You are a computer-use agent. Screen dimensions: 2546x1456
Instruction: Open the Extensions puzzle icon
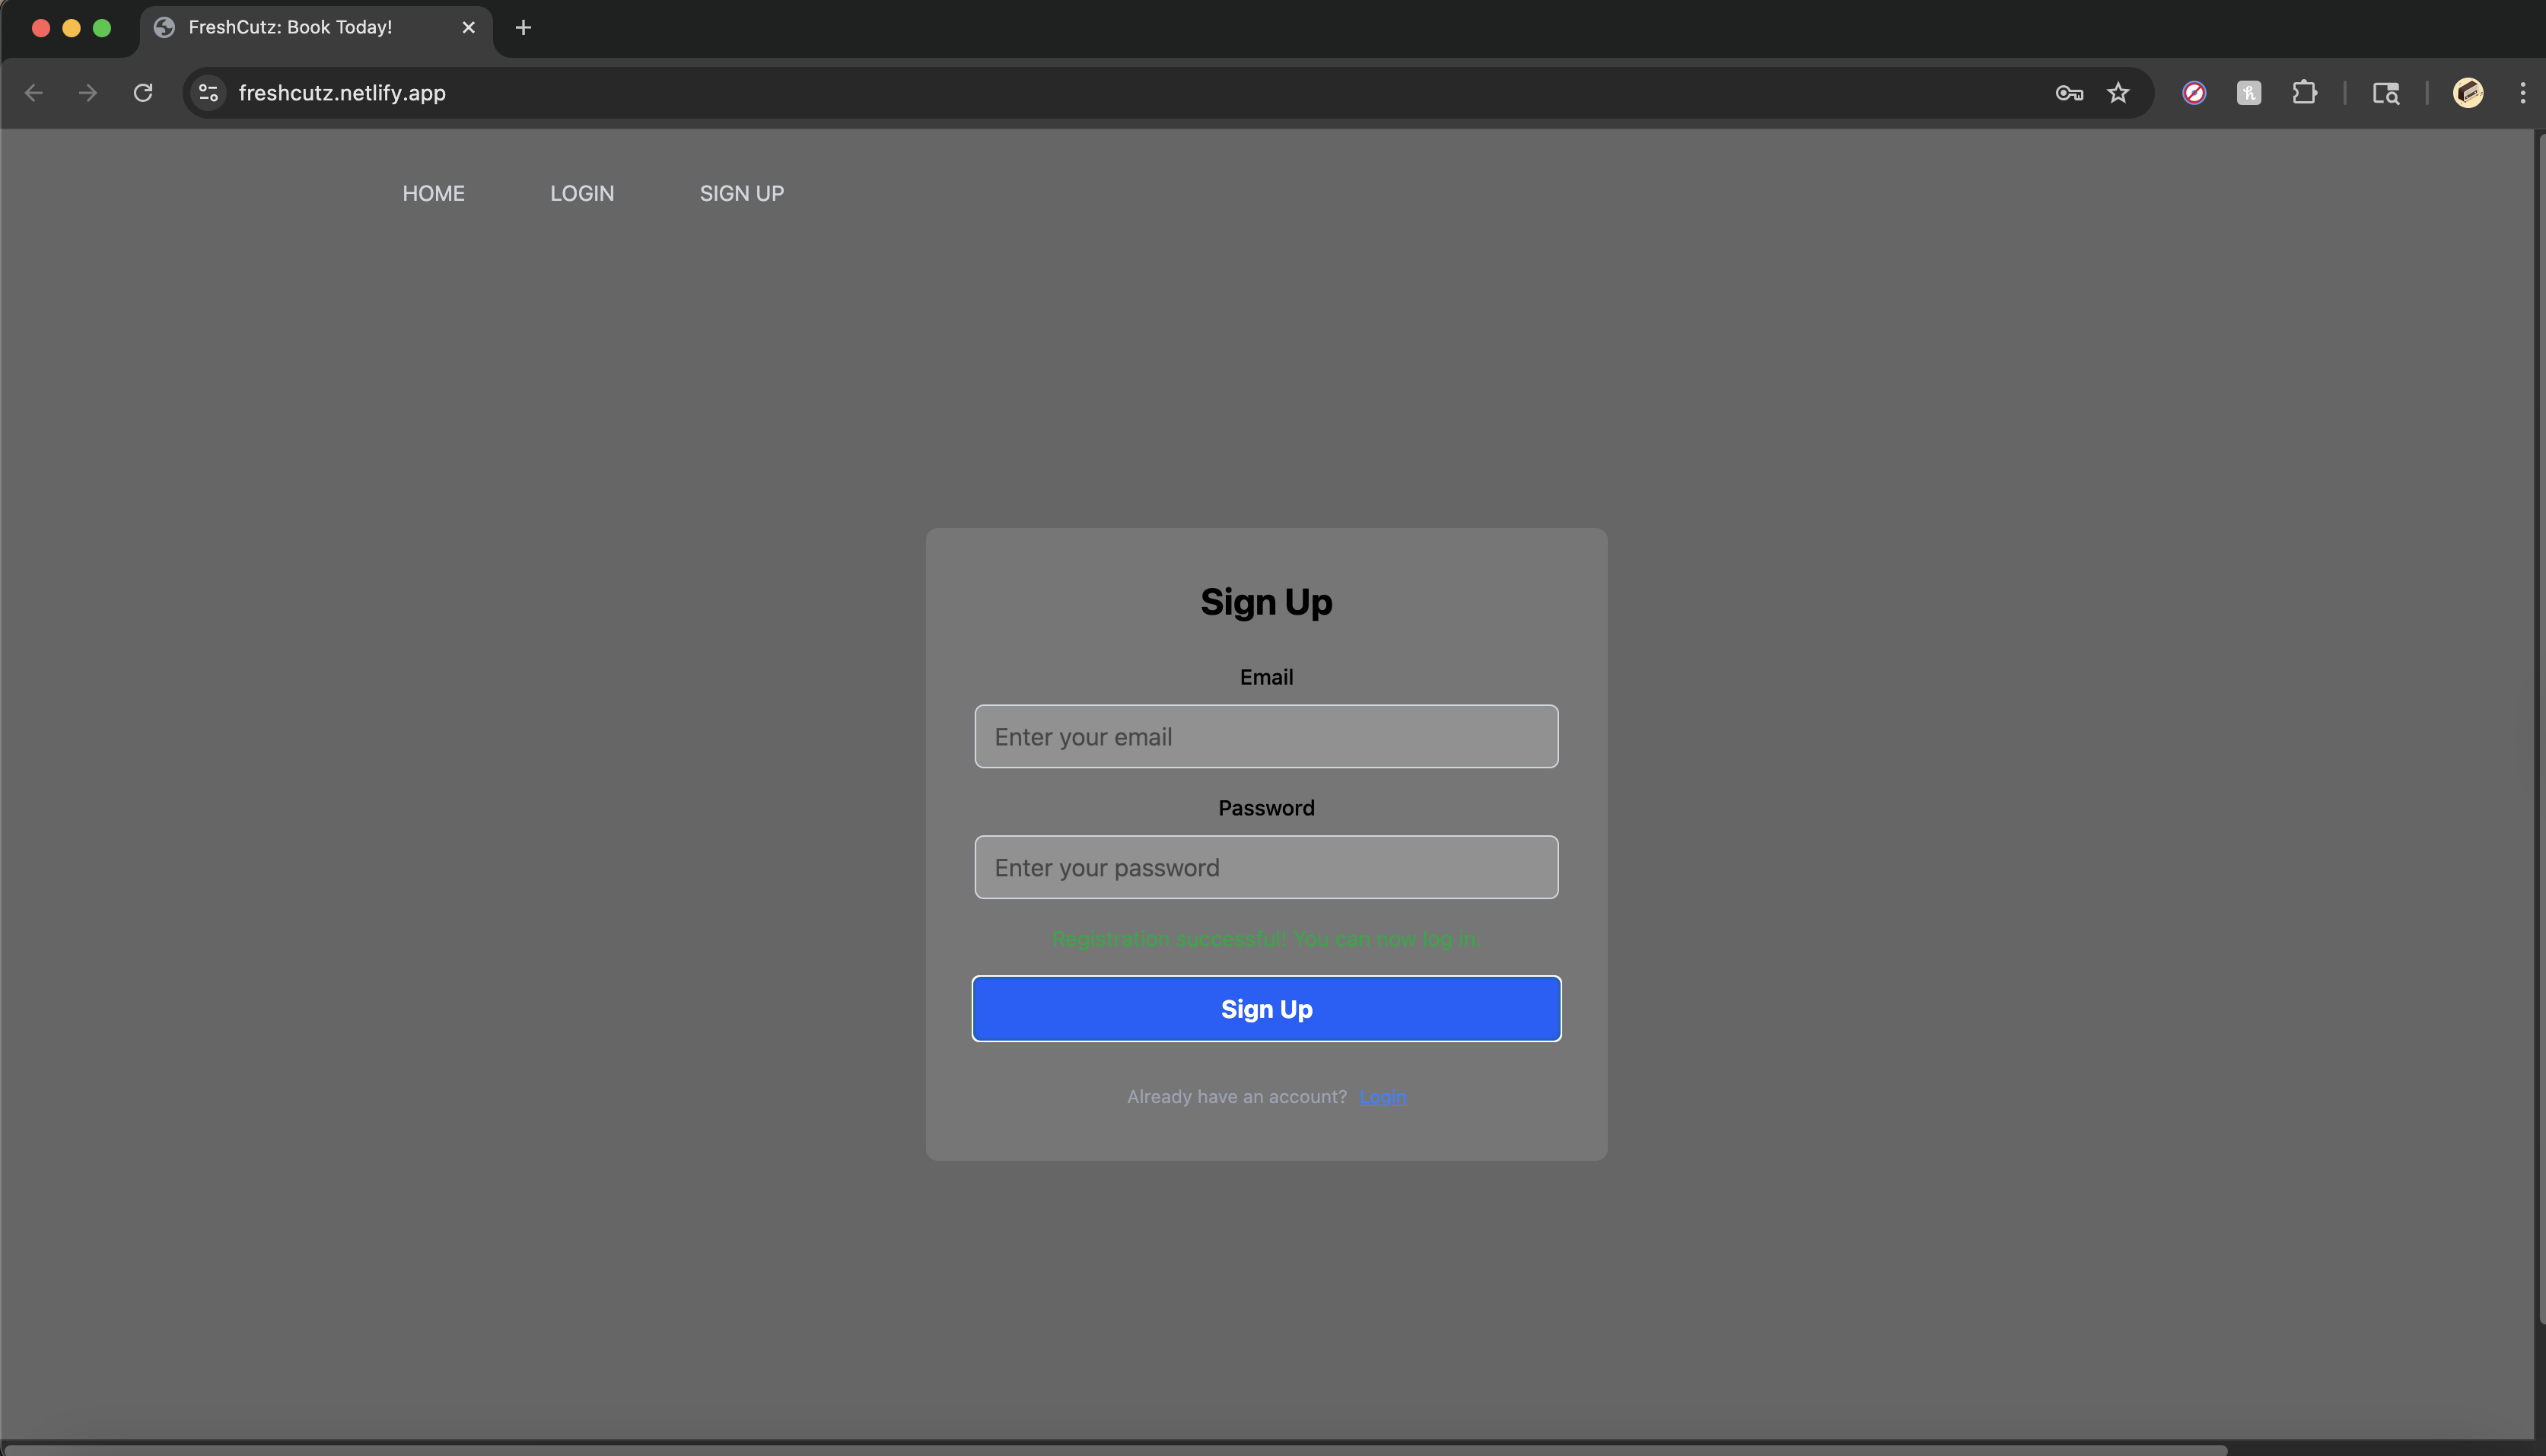click(x=2304, y=93)
